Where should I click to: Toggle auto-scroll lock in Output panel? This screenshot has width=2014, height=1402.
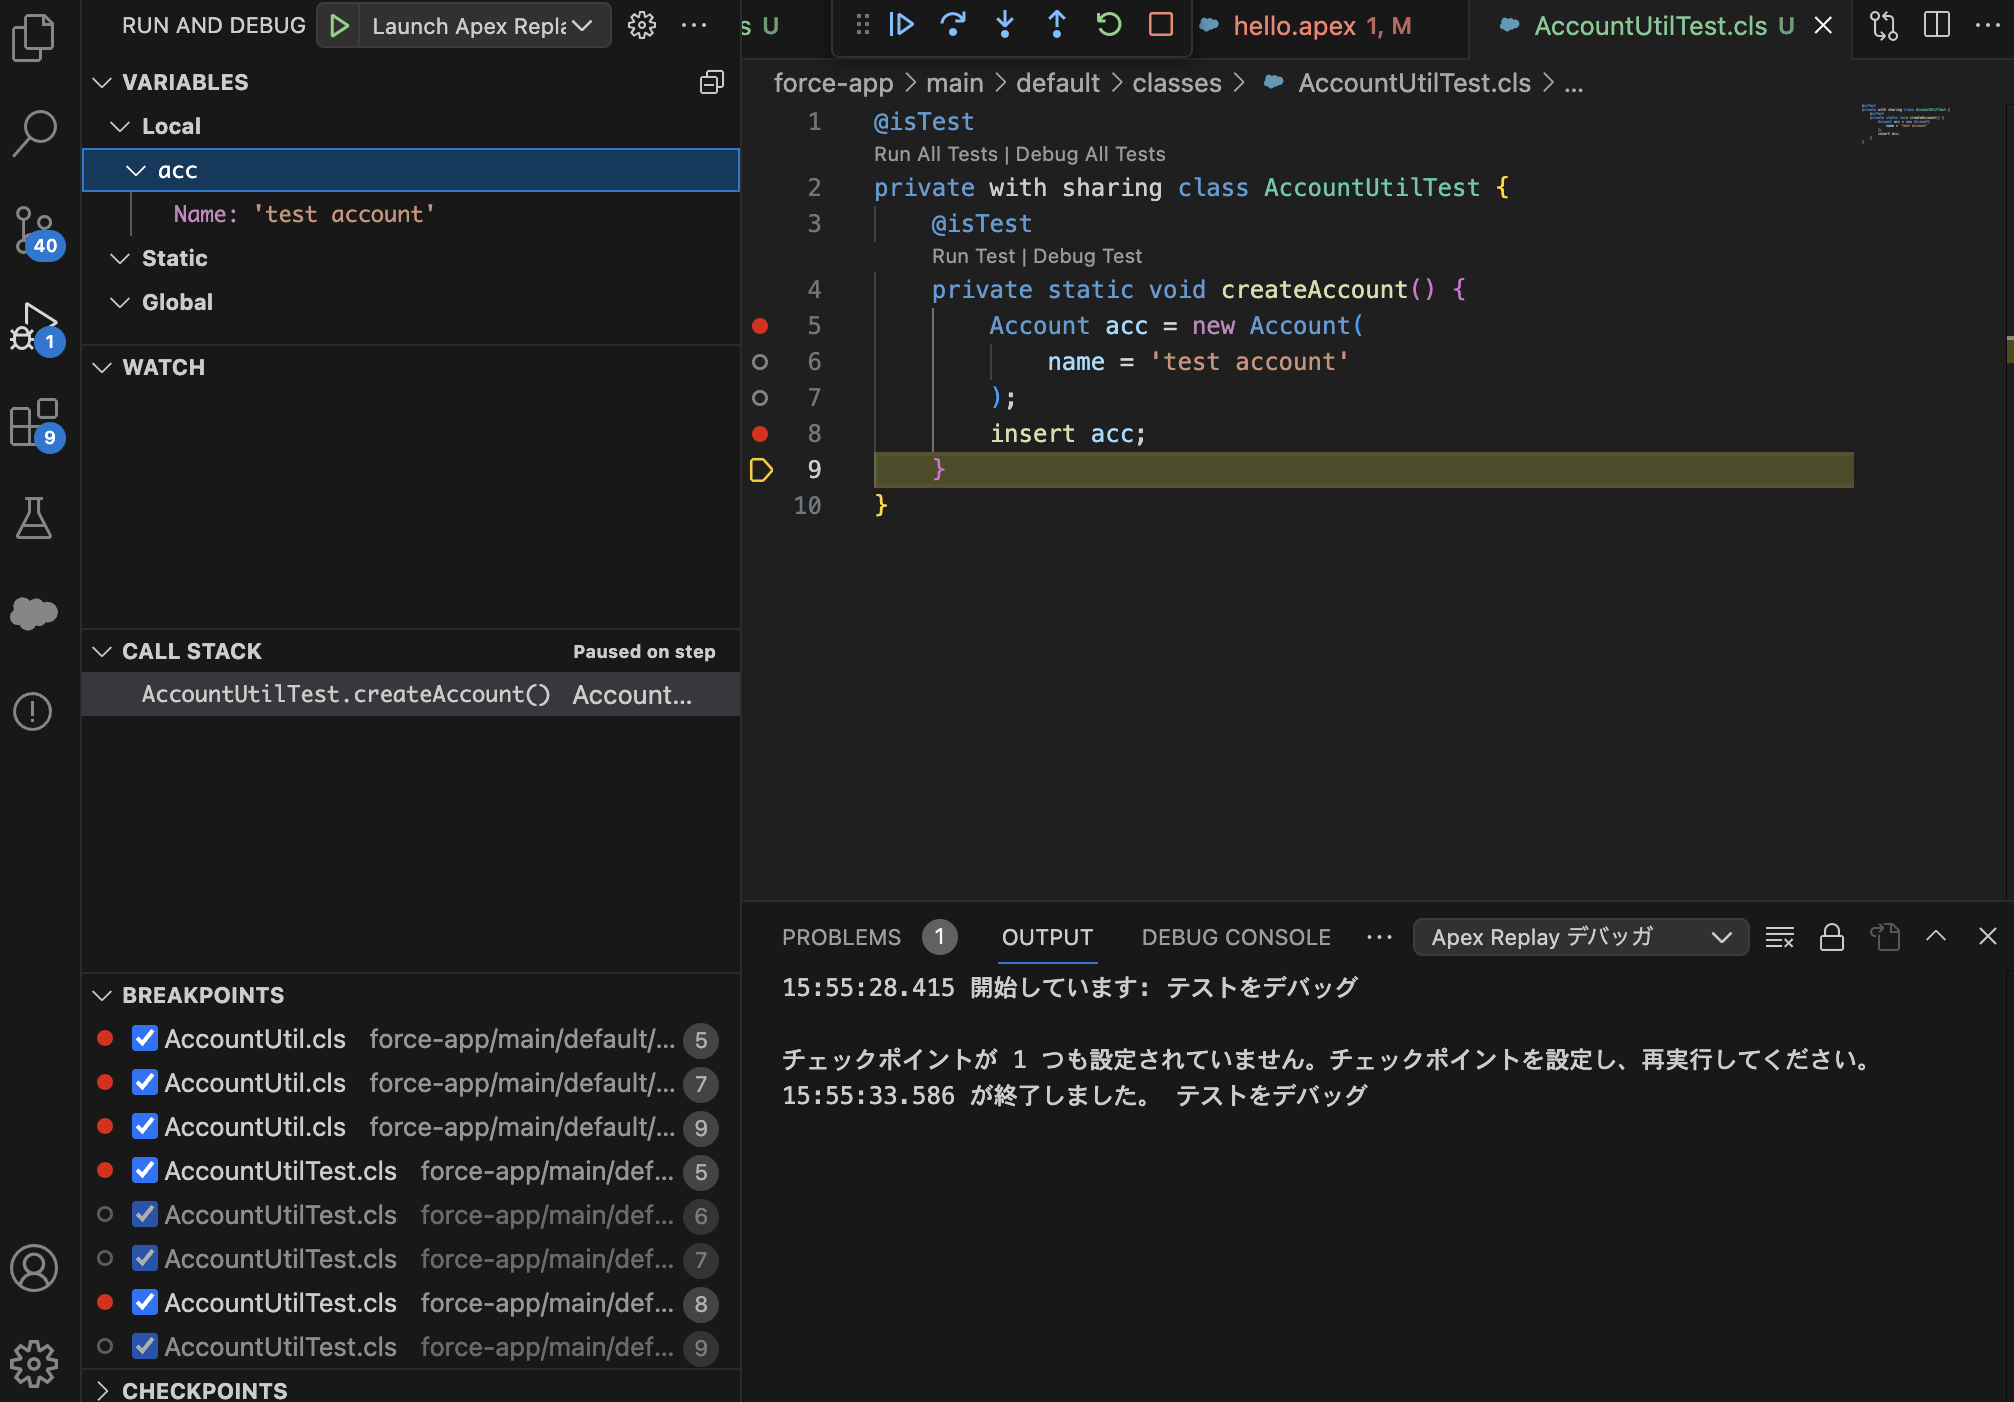click(x=1832, y=937)
